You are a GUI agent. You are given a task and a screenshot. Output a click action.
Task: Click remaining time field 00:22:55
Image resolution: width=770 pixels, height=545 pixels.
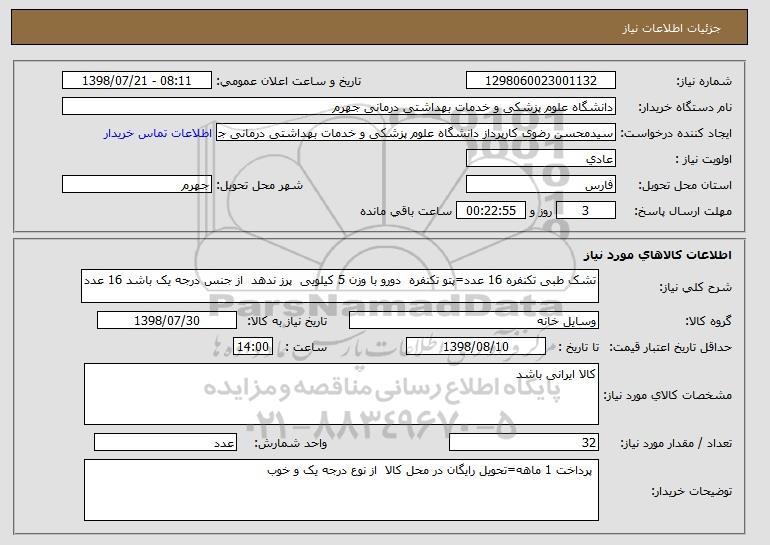(491, 211)
